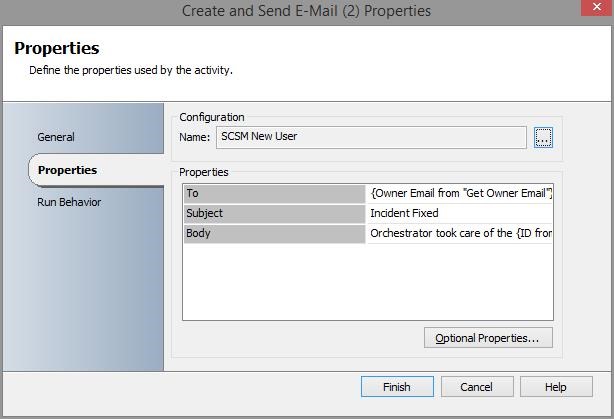This screenshot has height=419, width=614.
Task: Click empty area of the properties list
Action: 367,285
